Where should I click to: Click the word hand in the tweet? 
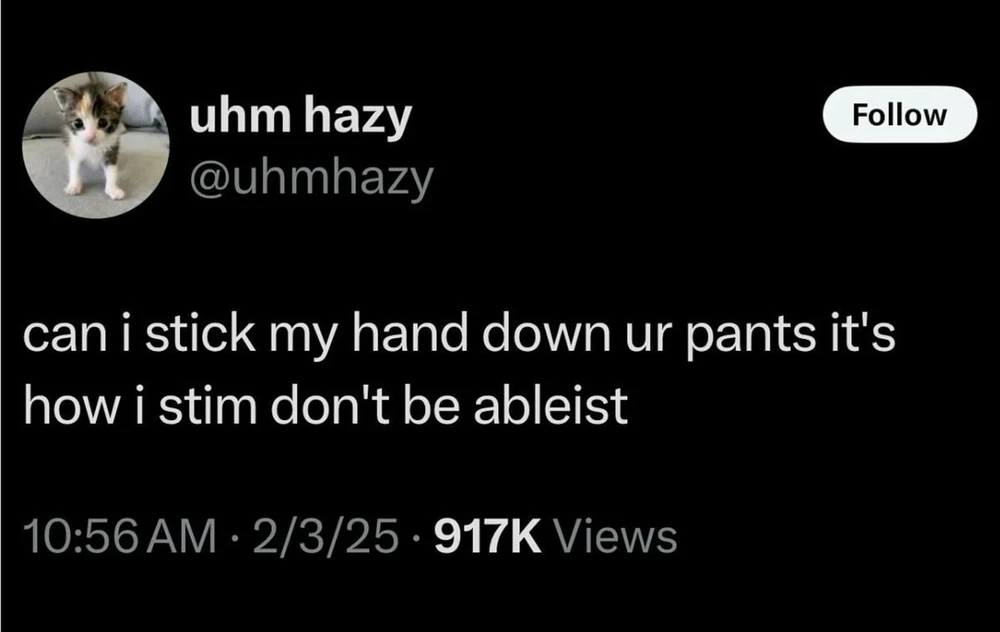coord(409,334)
